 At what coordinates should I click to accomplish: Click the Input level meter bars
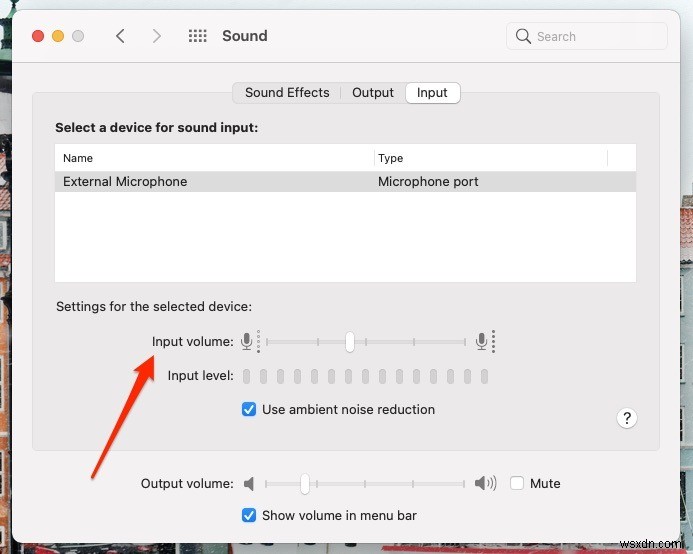pyautogui.click(x=366, y=376)
